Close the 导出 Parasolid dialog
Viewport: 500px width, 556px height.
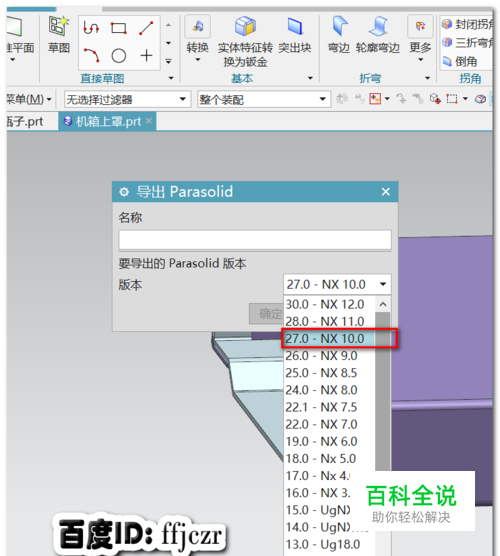[386, 192]
